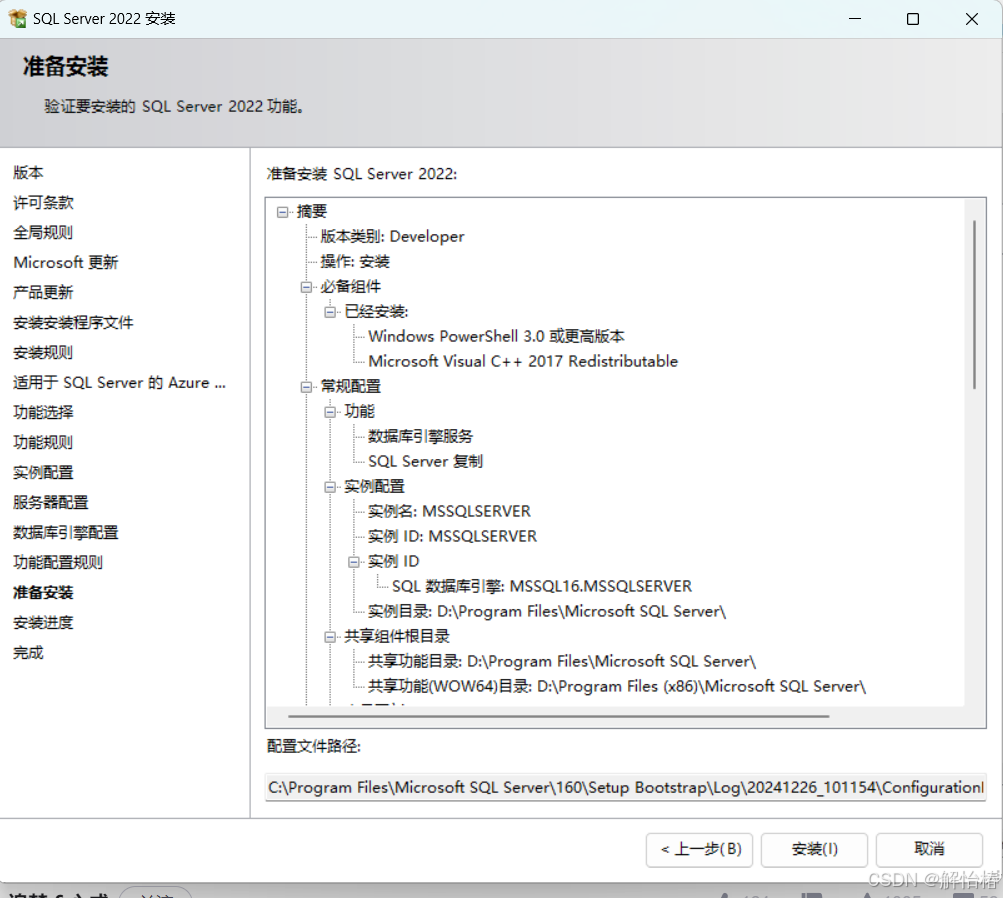
Task: Select the Windows PowerShell 3.0 row
Action: point(496,336)
